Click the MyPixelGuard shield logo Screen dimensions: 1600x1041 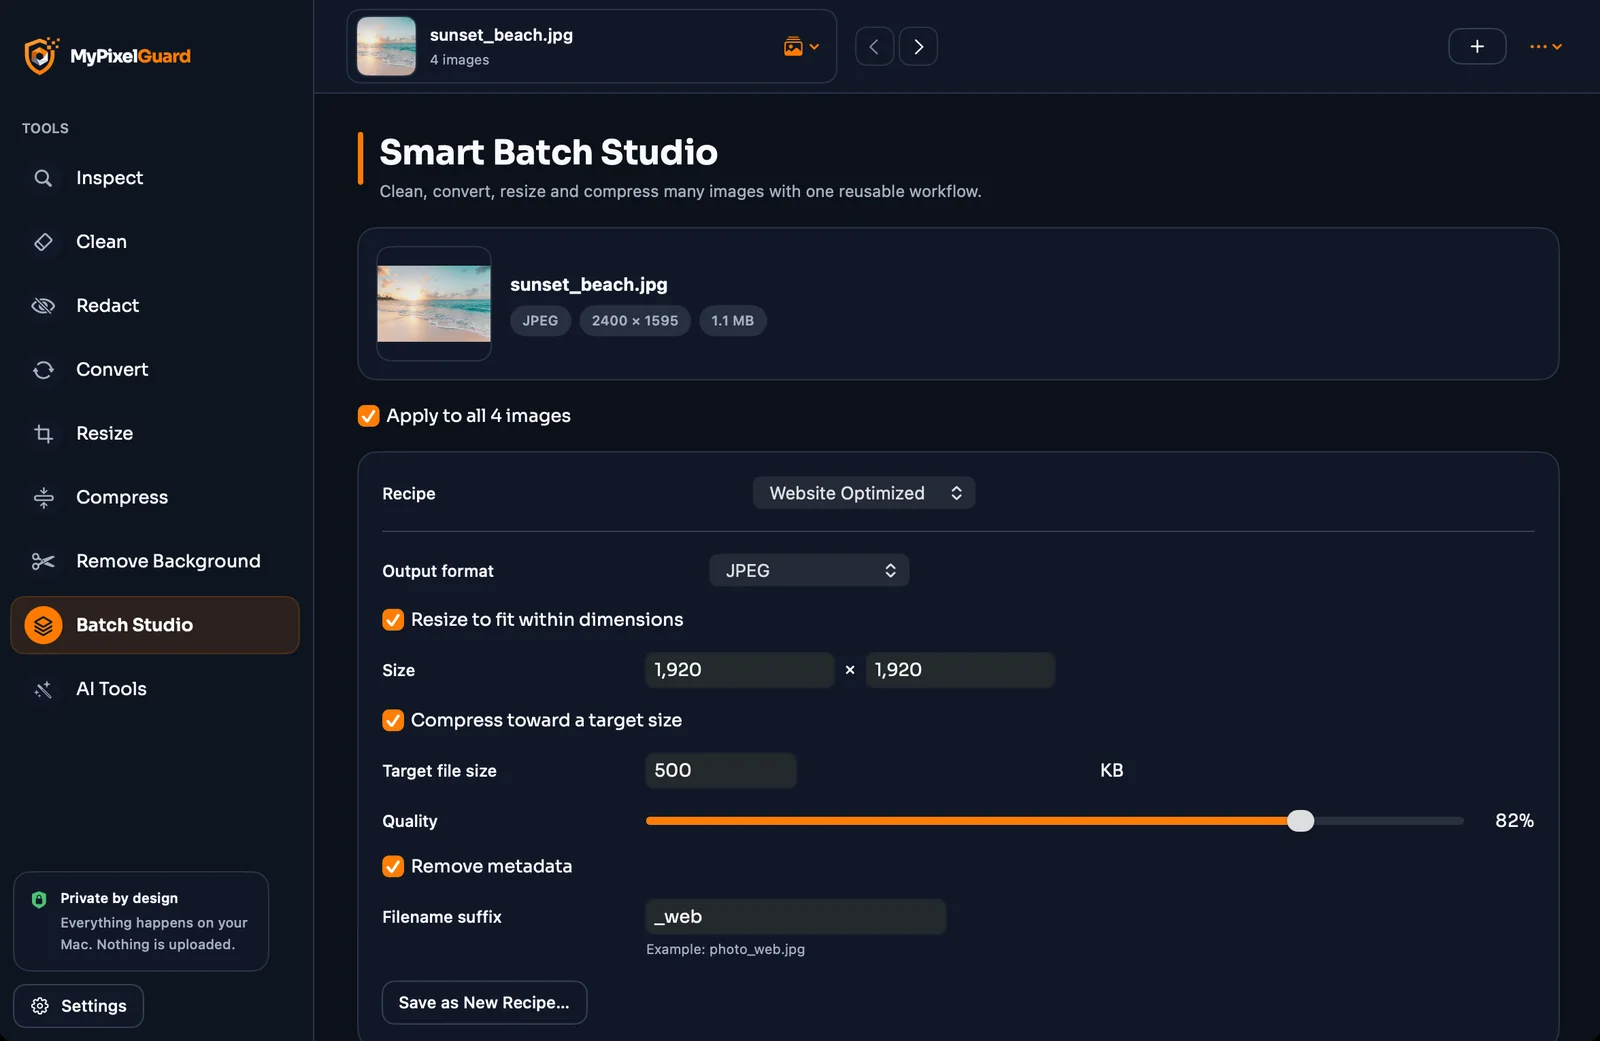click(x=41, y=56)
